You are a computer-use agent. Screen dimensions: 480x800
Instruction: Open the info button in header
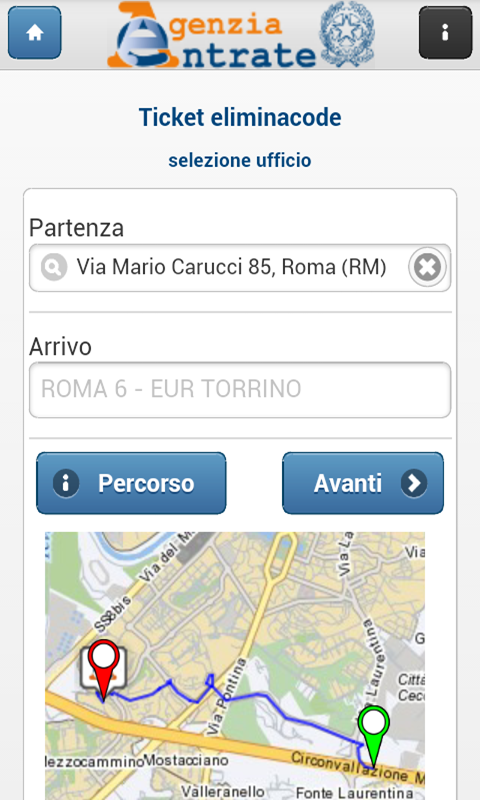coord(445,33)
